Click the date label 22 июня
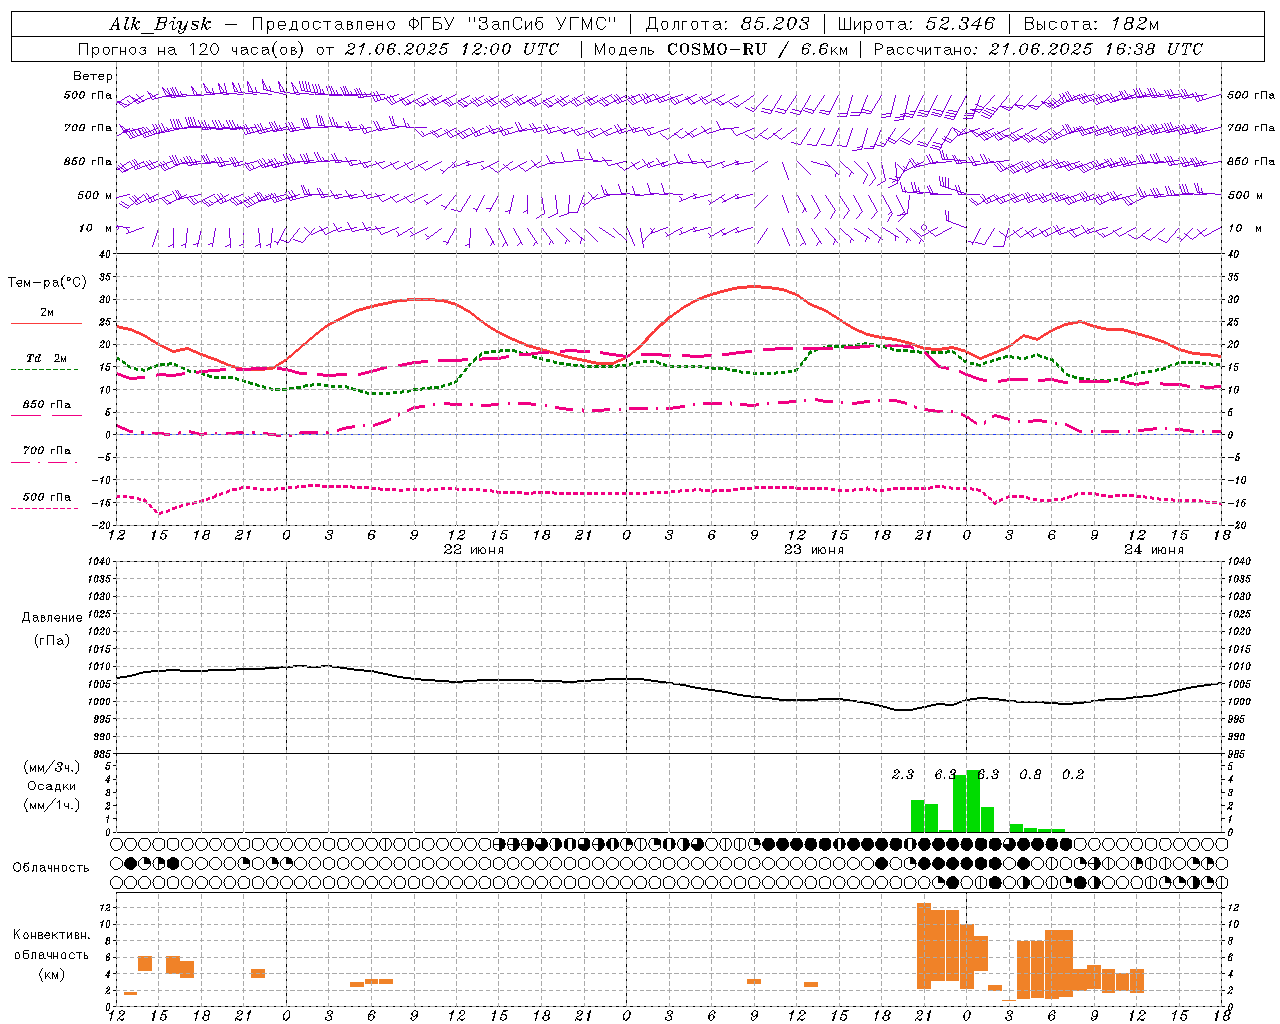The image size is (1280, 1024). (473, 550)
